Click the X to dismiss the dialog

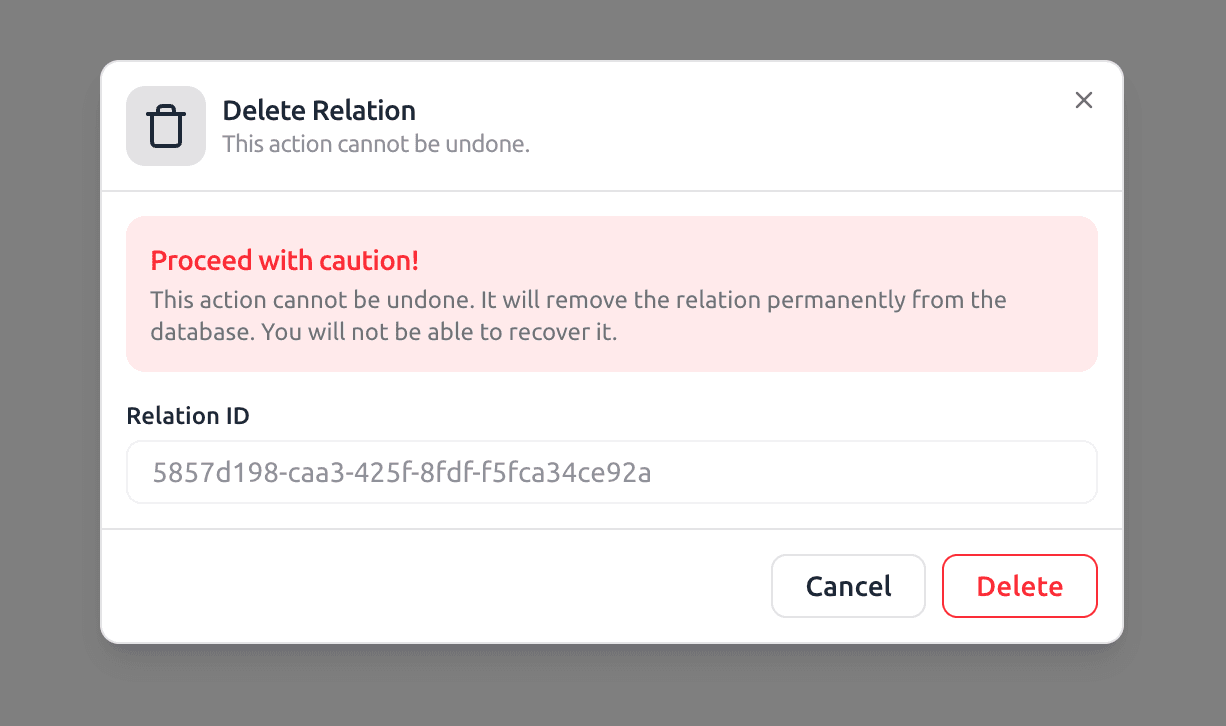1084,100
